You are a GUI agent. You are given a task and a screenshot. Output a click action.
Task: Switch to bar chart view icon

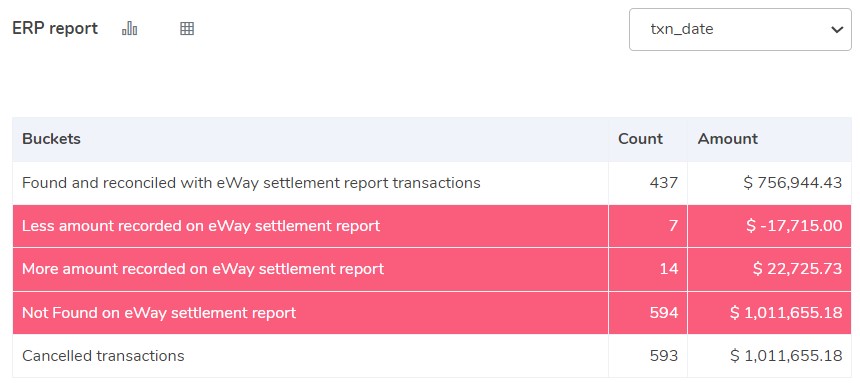click(129, 29)
